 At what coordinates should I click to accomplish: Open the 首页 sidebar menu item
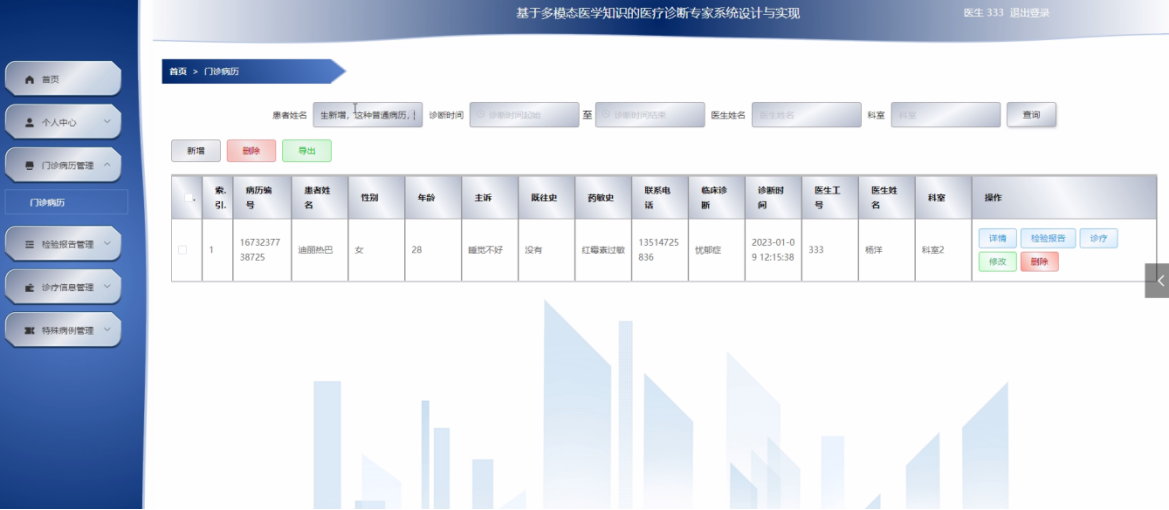pos(63,79)
